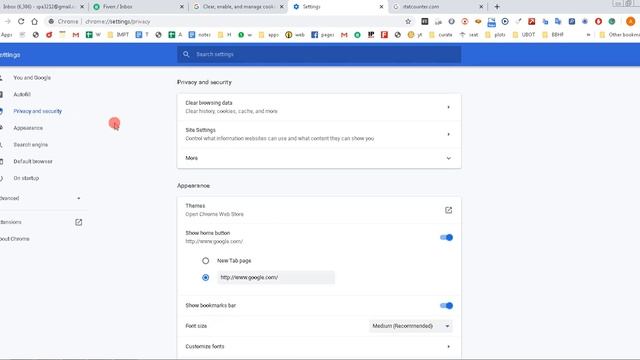Click the homepage URL text field

point(276,277)
